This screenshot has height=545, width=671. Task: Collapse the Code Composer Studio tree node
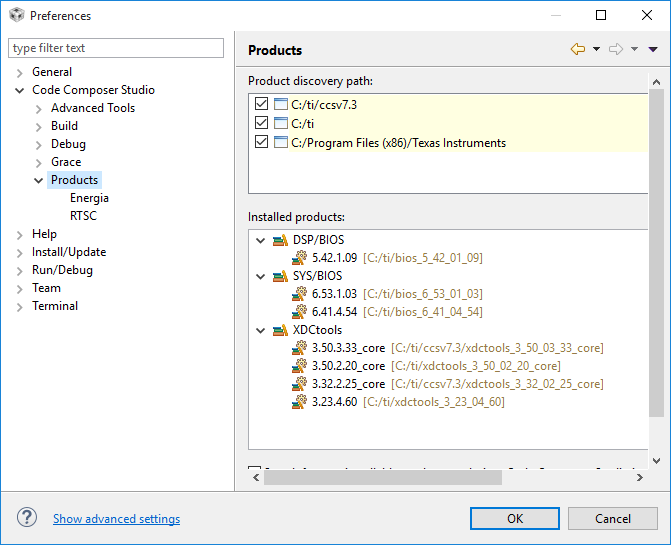(x=20, y=90)
